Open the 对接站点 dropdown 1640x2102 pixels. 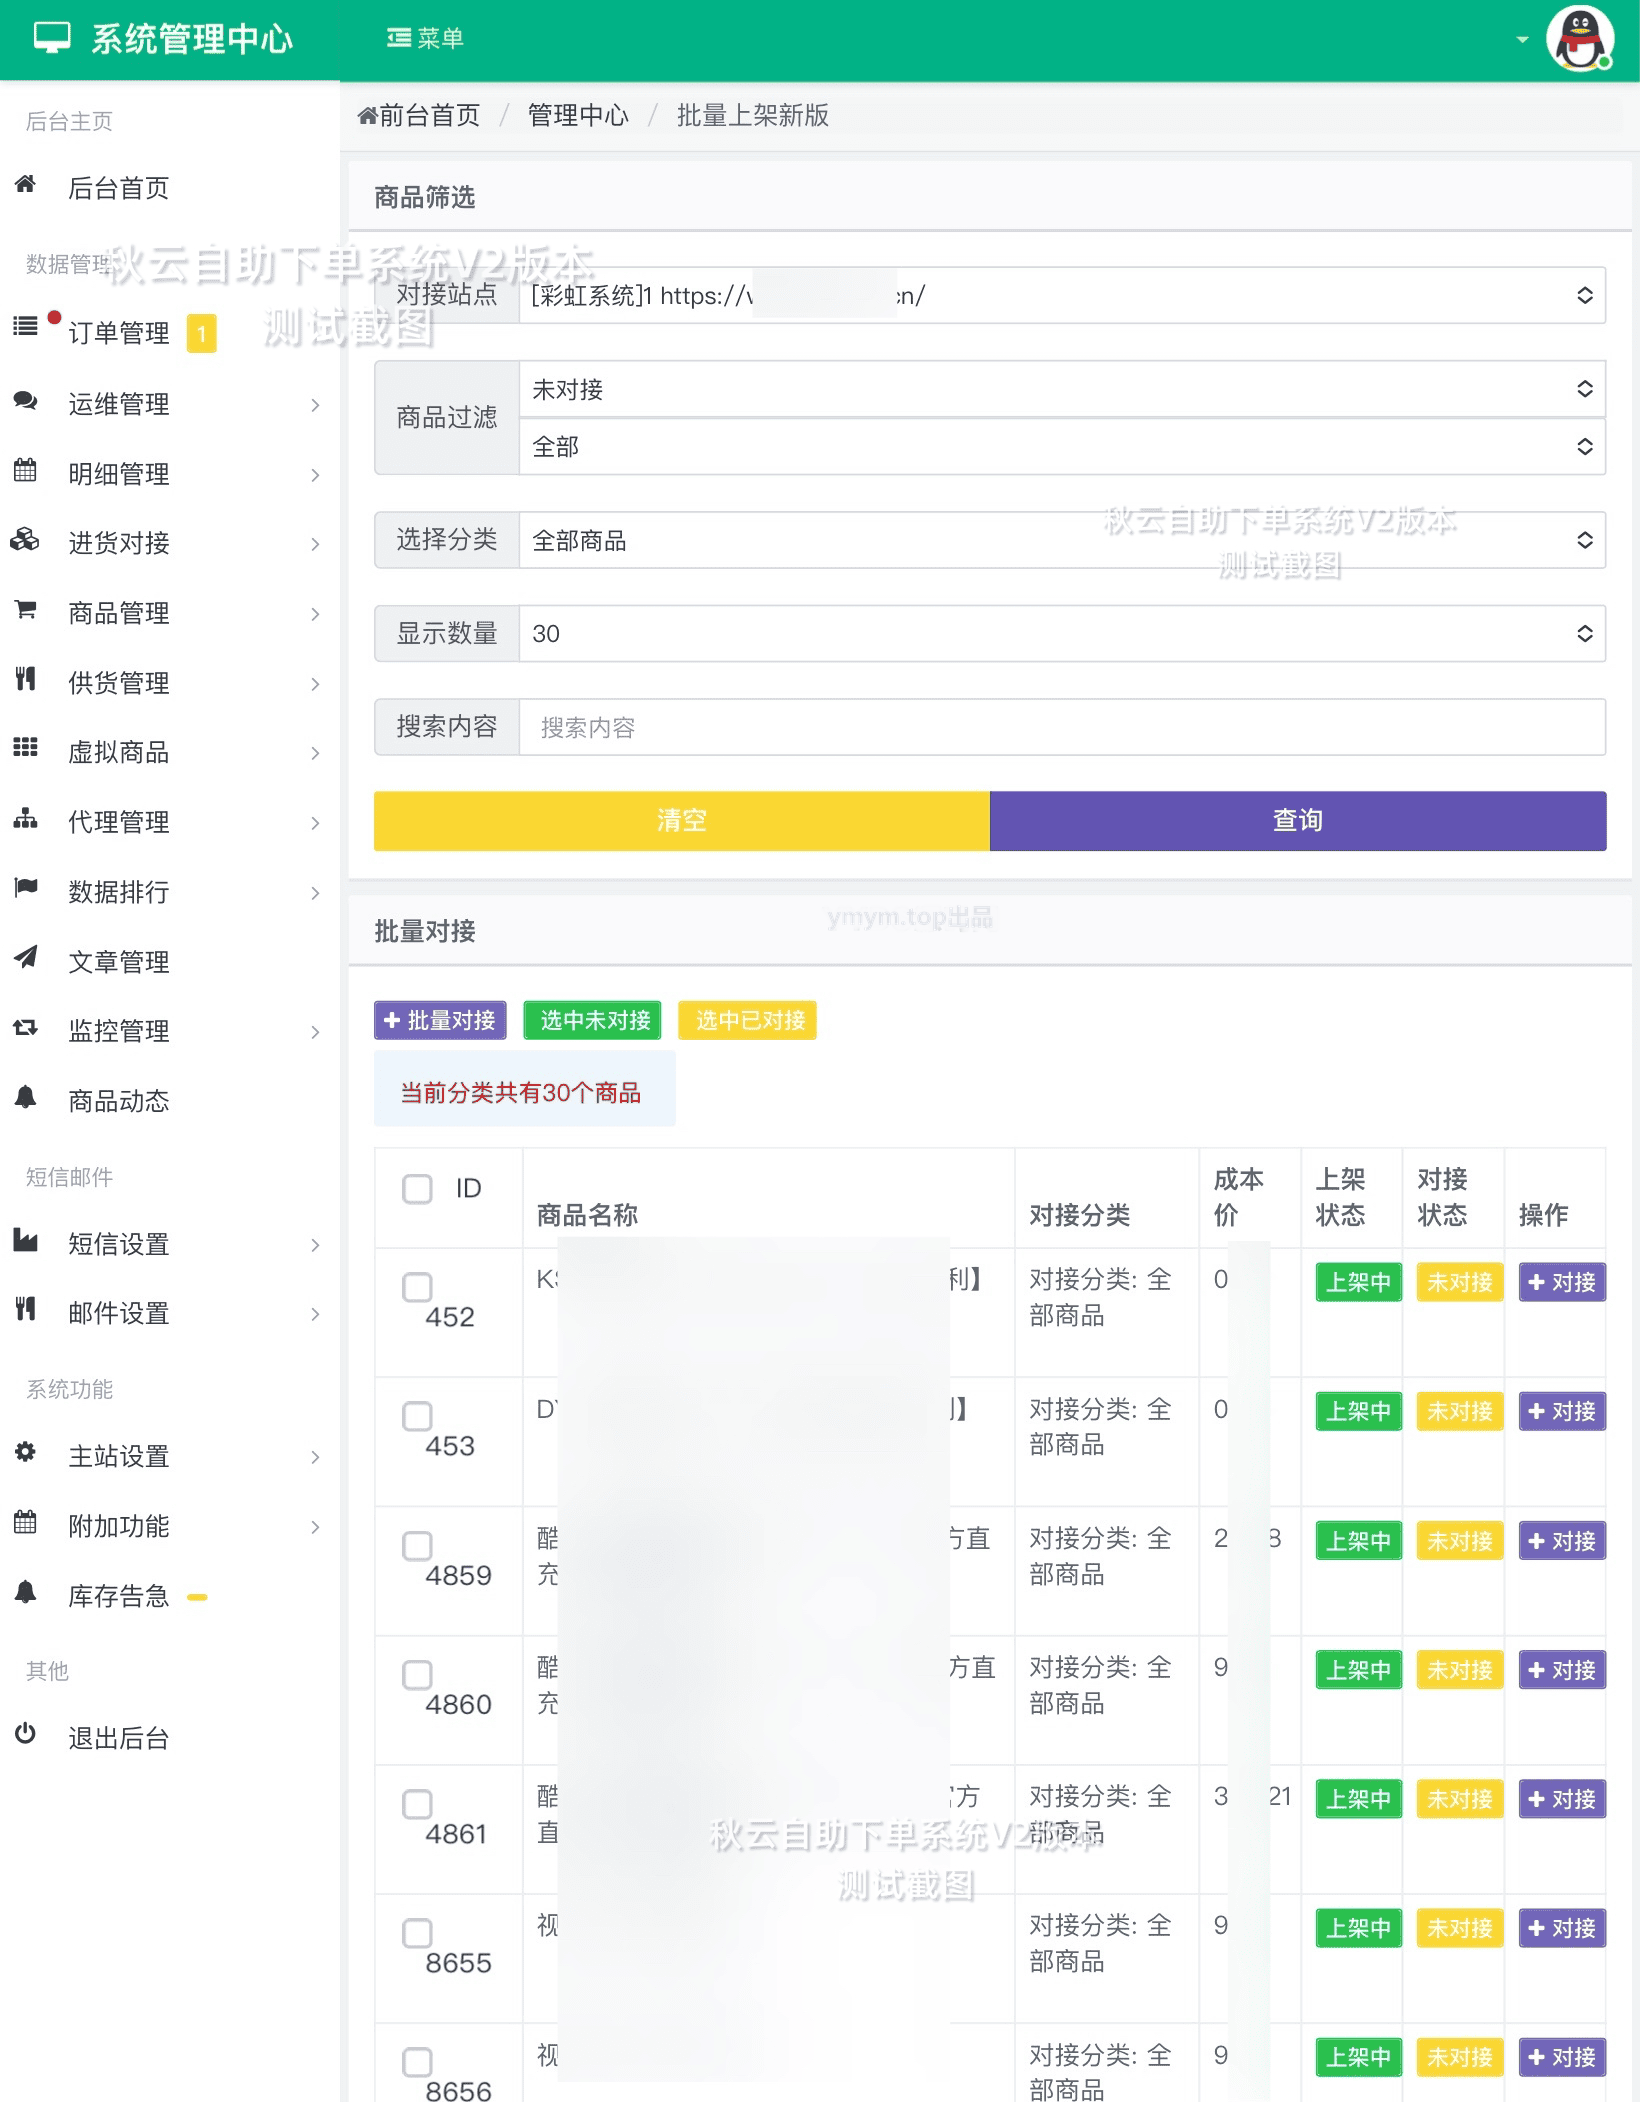click(x=1062, y=295)
